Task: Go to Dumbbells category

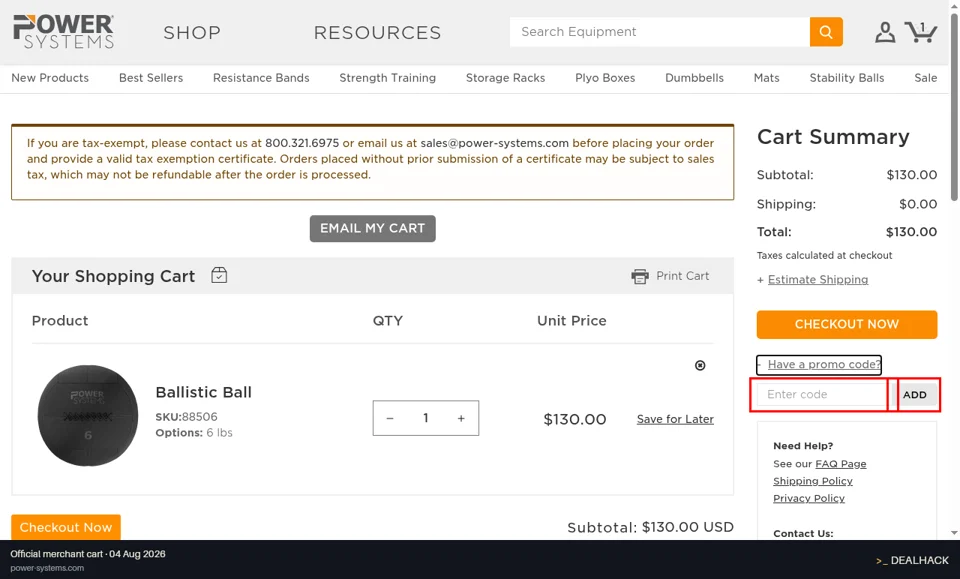Action: (694, 78)
